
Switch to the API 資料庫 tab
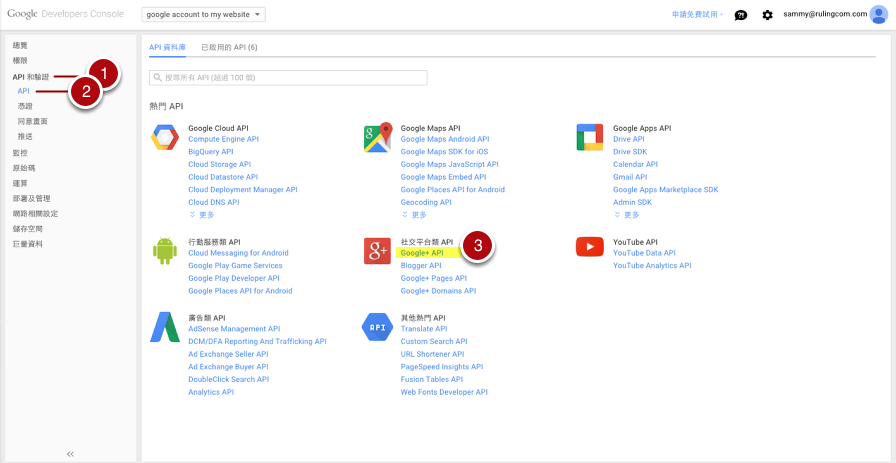coord(167,47)
